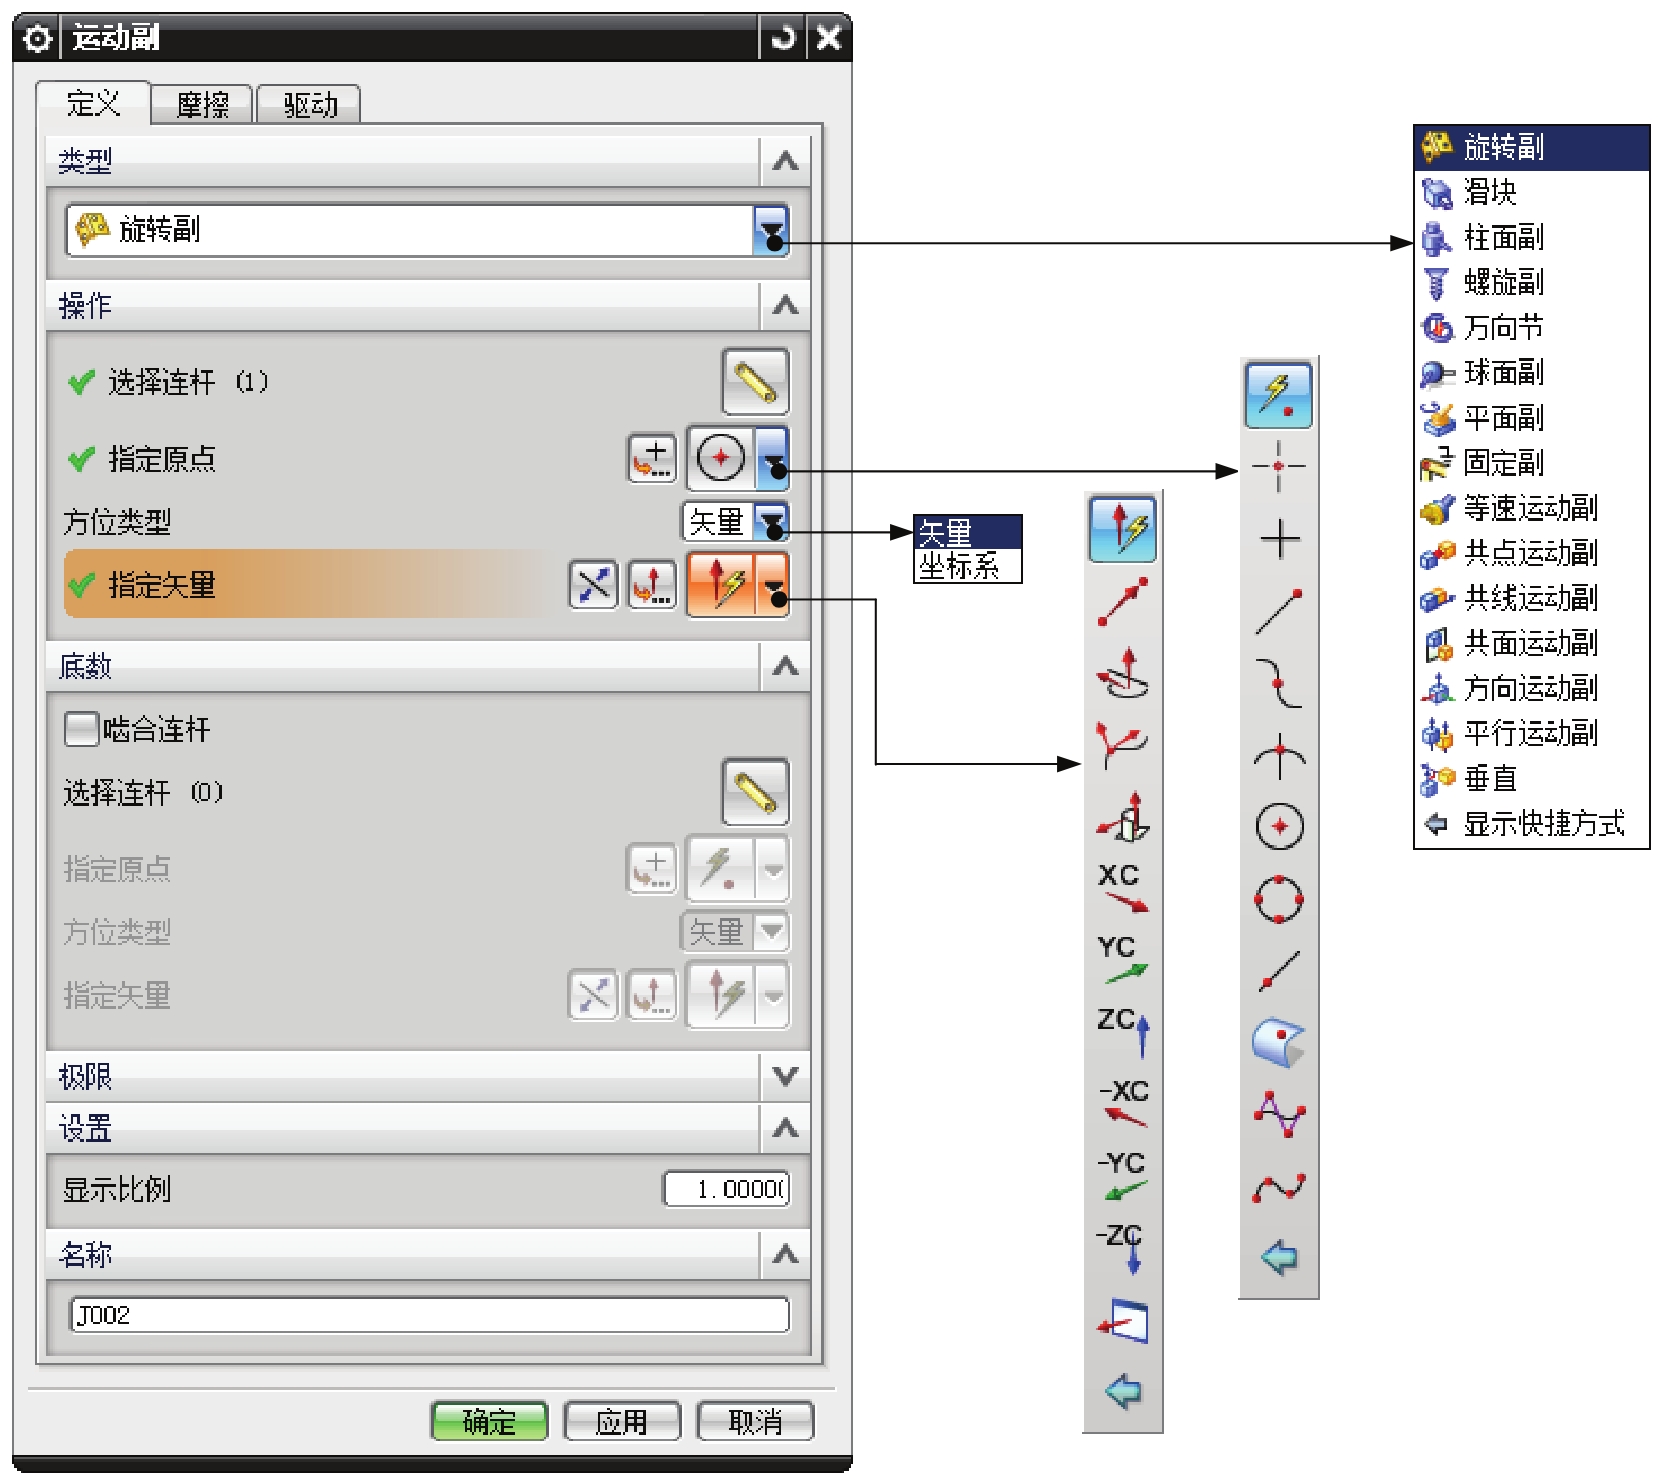Open the 指定原点 point type dropdown arrow
The width and height of the screenshot is (1659, 1480).
[772, 459]
